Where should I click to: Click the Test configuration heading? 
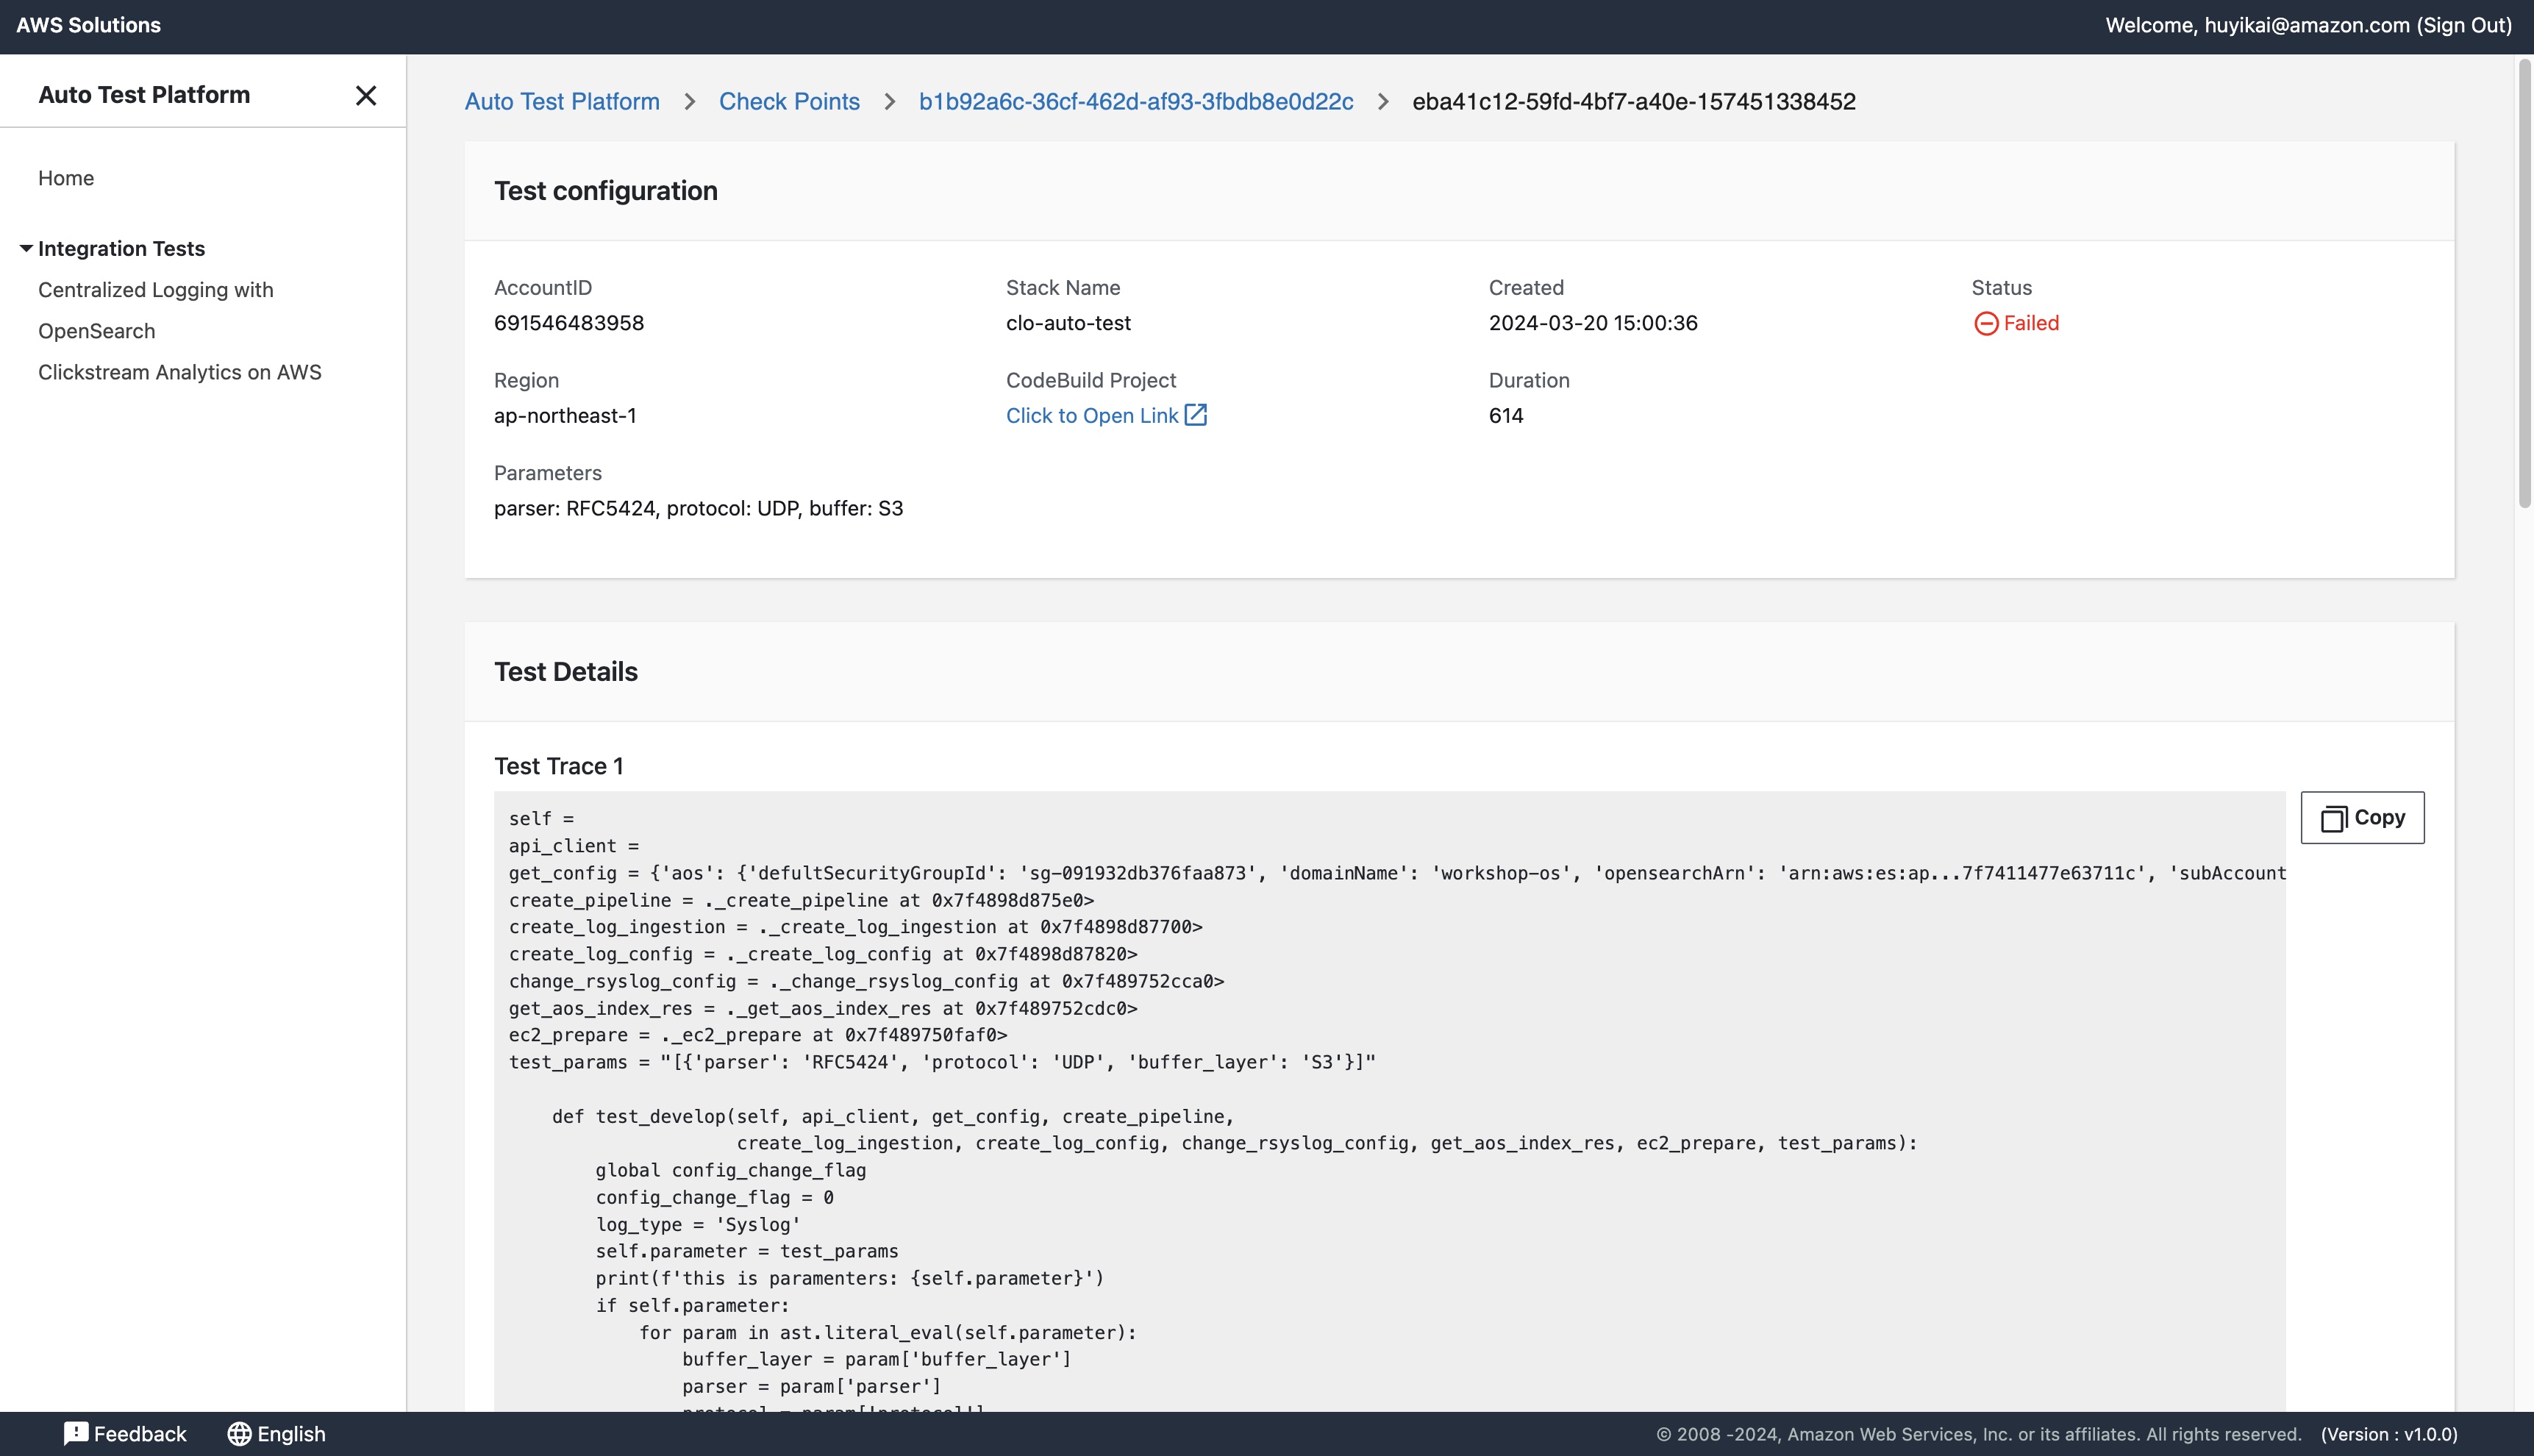point(606,190)
